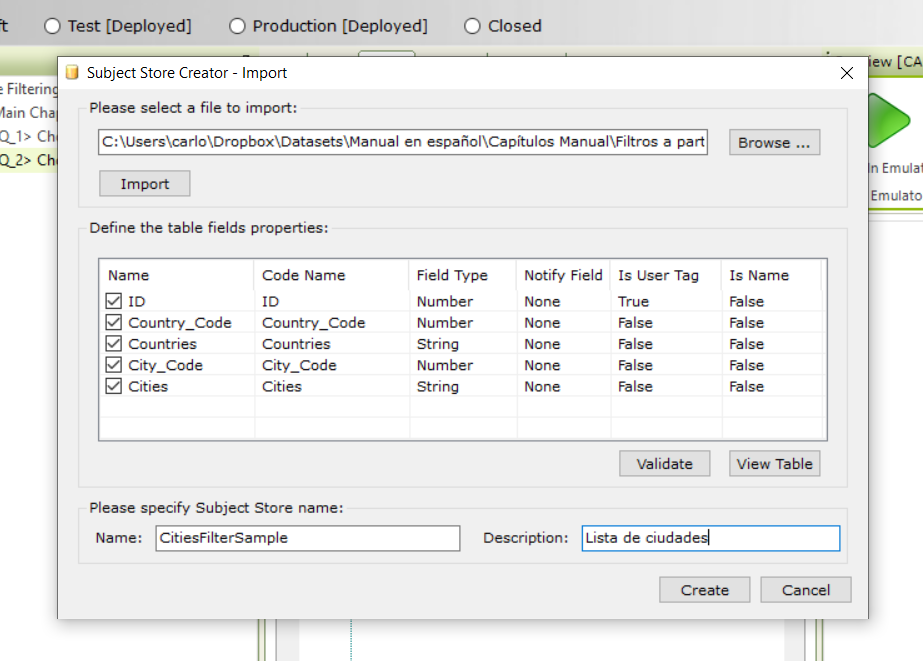Click the Name field containing CitiesFilterSample
923x661 pixels.
point(308,538)
